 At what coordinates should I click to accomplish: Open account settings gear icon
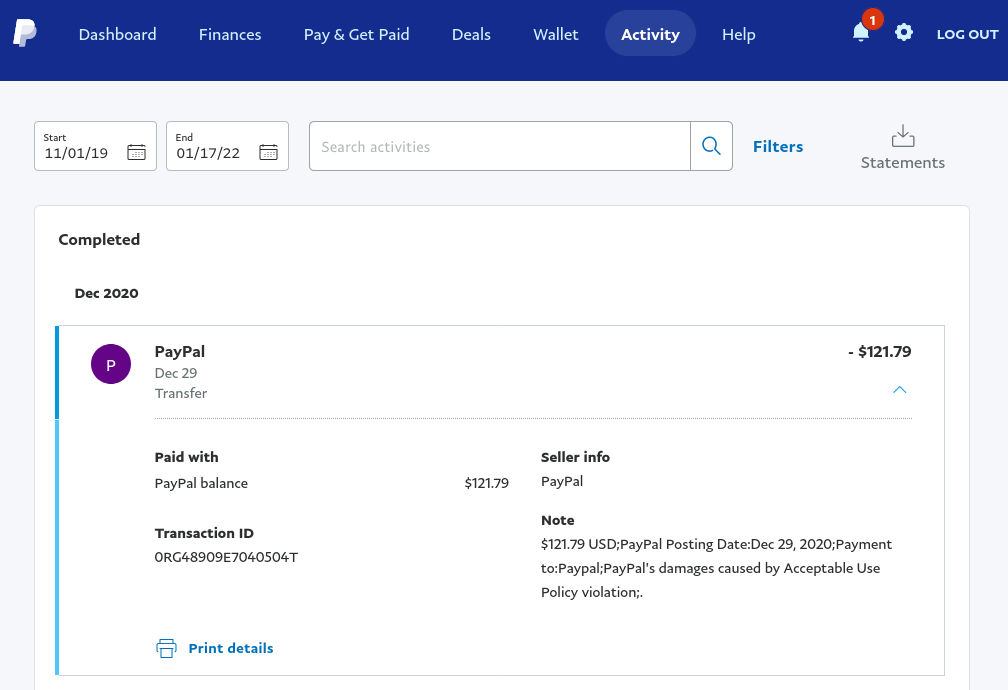pos(904,33)
